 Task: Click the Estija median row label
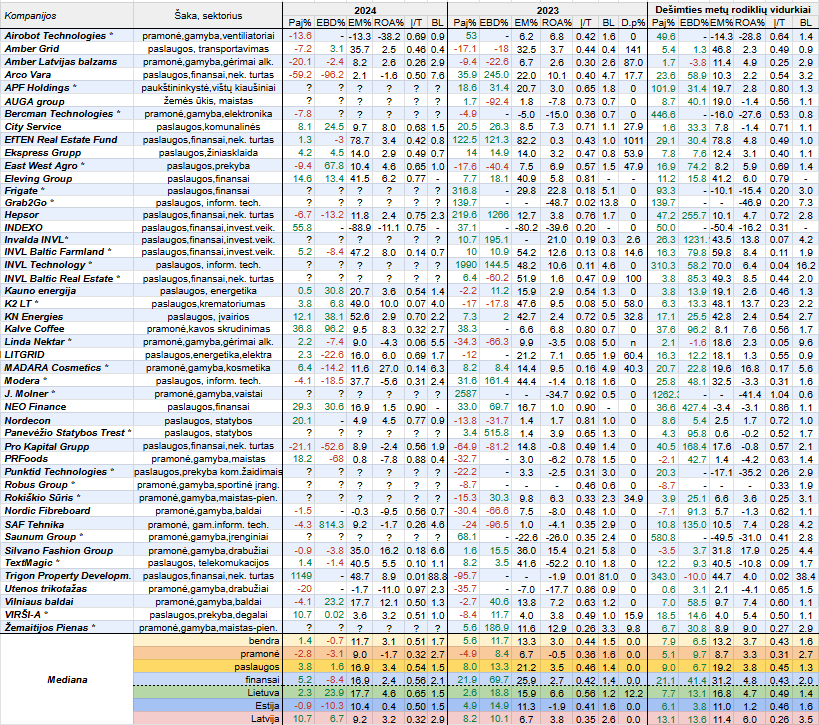267,706
